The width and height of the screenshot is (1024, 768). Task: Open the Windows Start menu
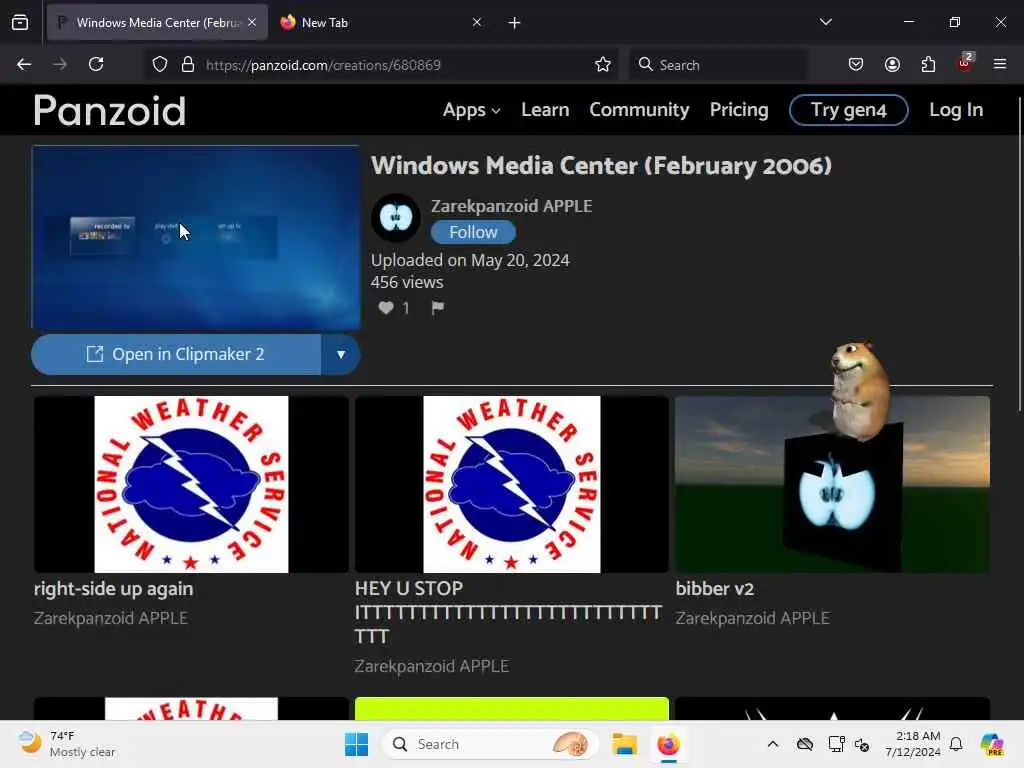357,744
